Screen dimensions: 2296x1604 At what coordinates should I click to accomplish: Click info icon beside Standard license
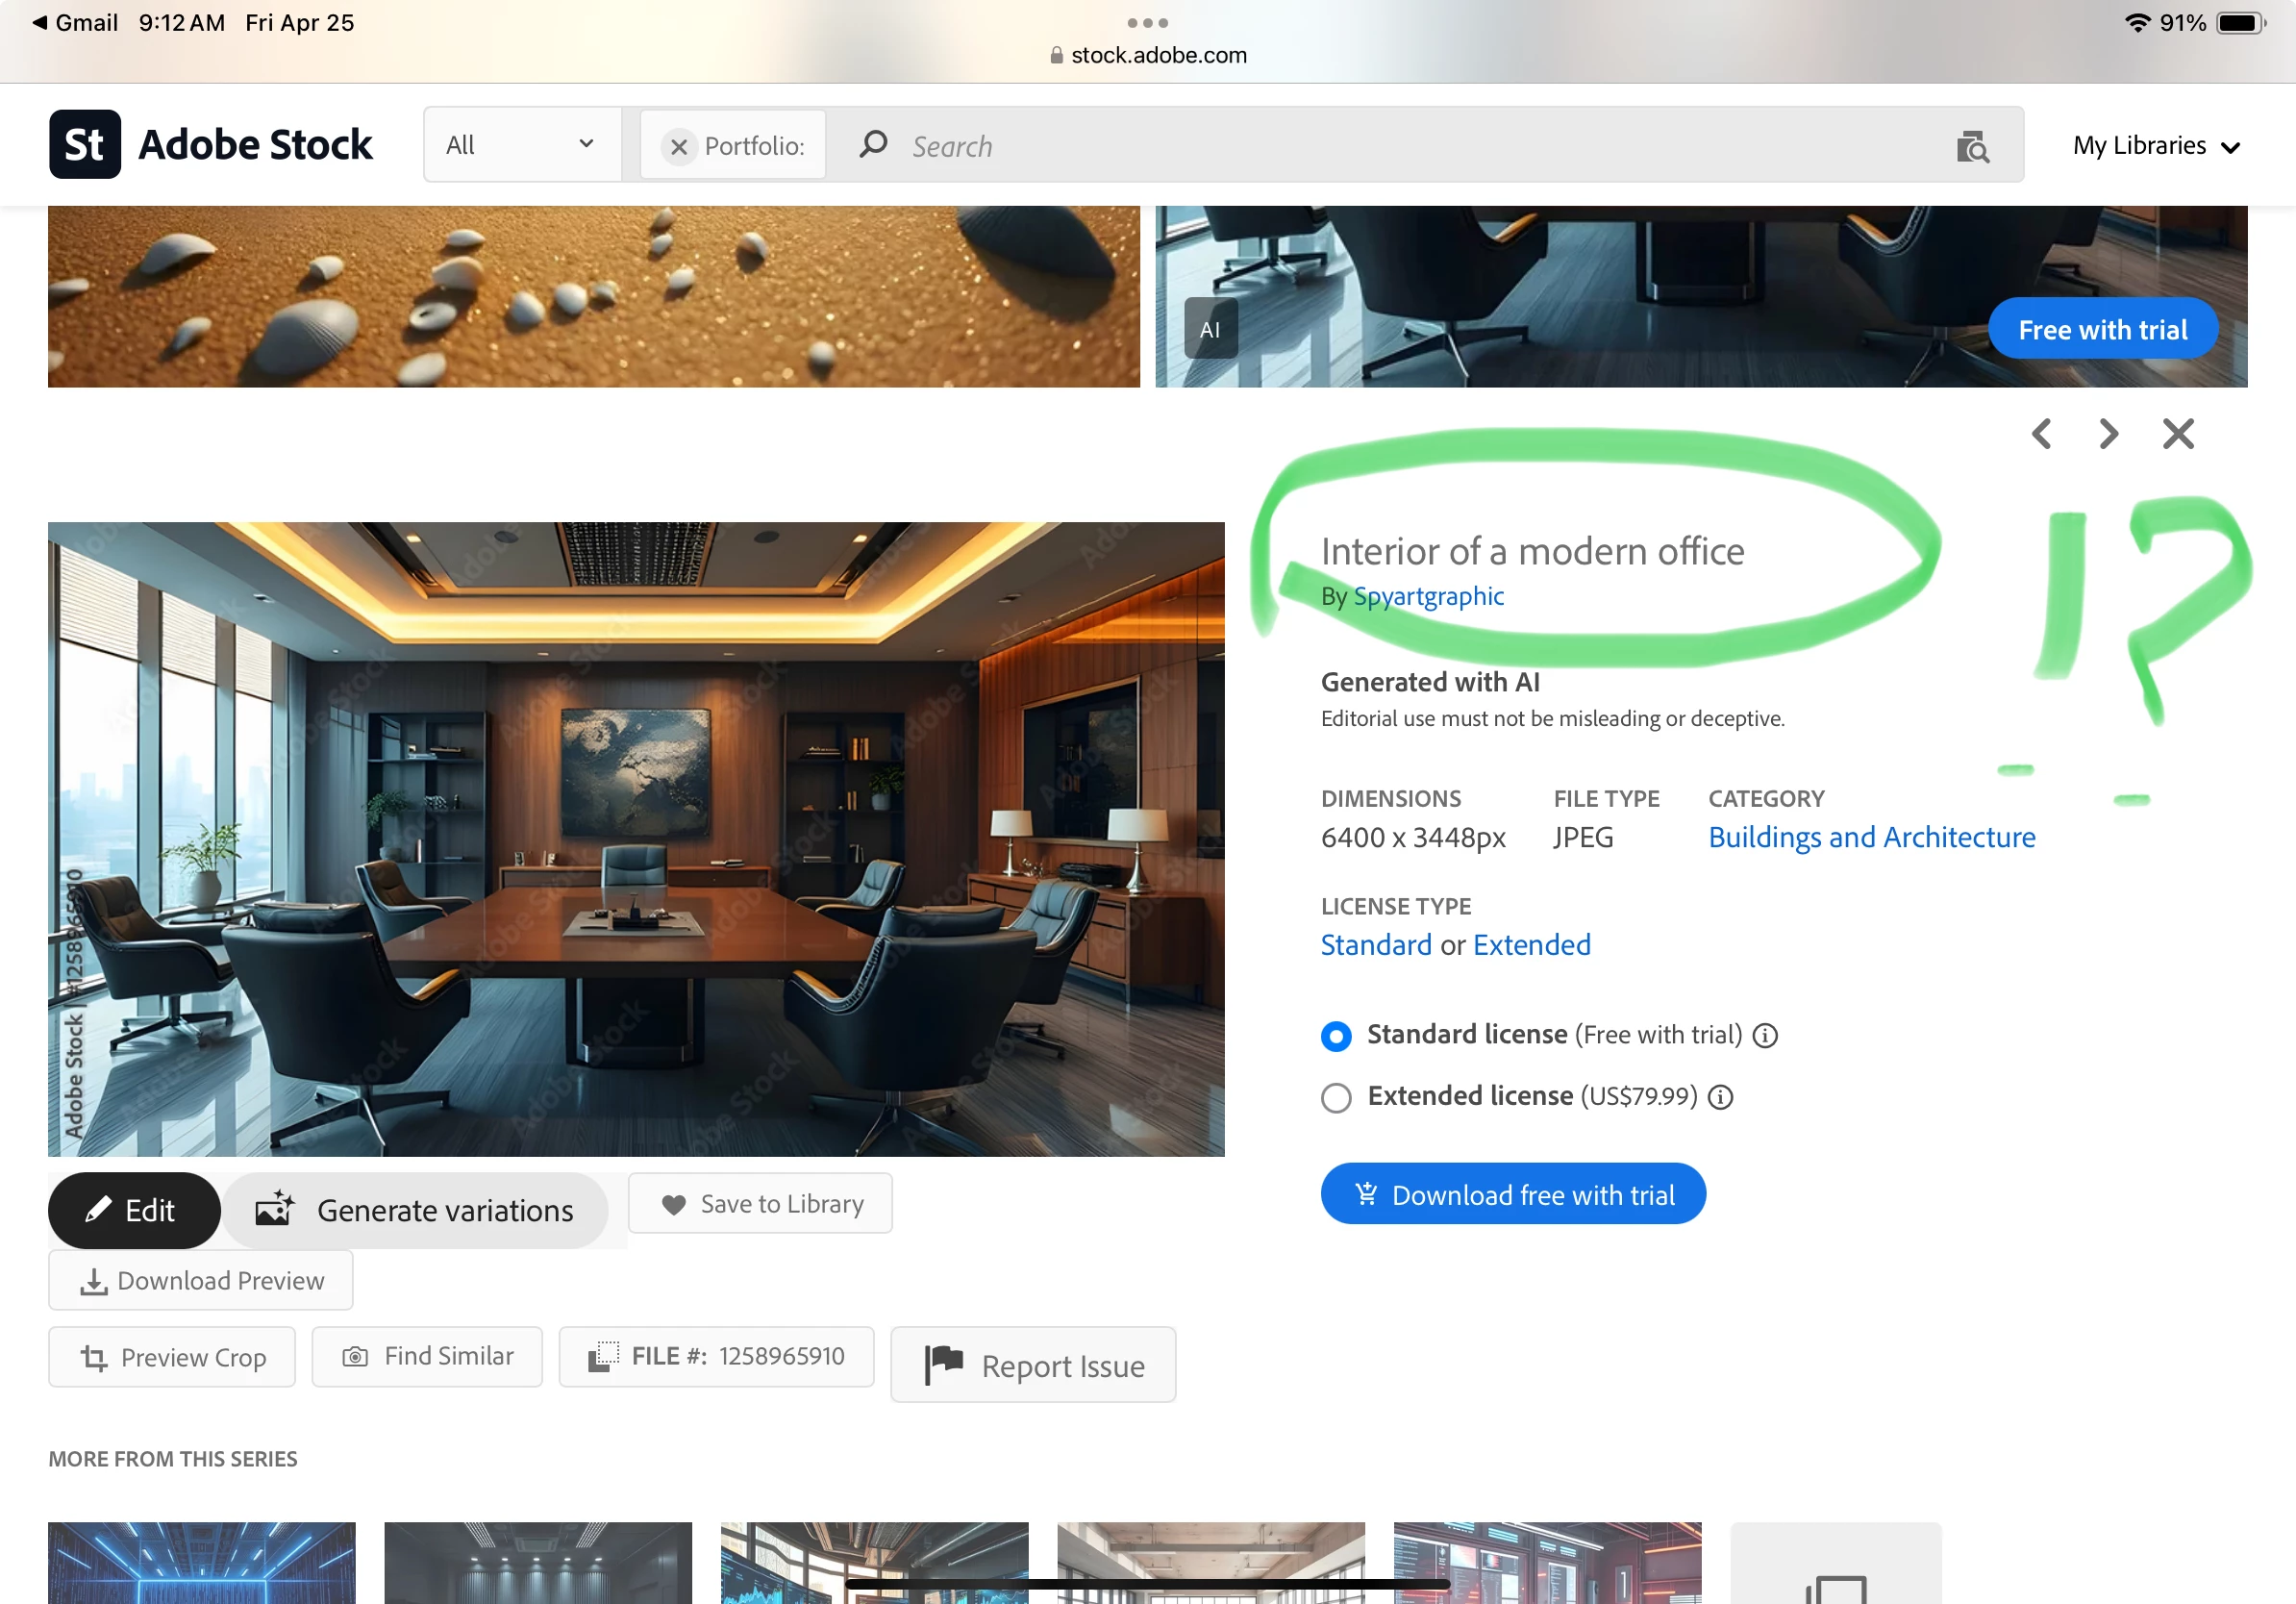point(1765,1035)
